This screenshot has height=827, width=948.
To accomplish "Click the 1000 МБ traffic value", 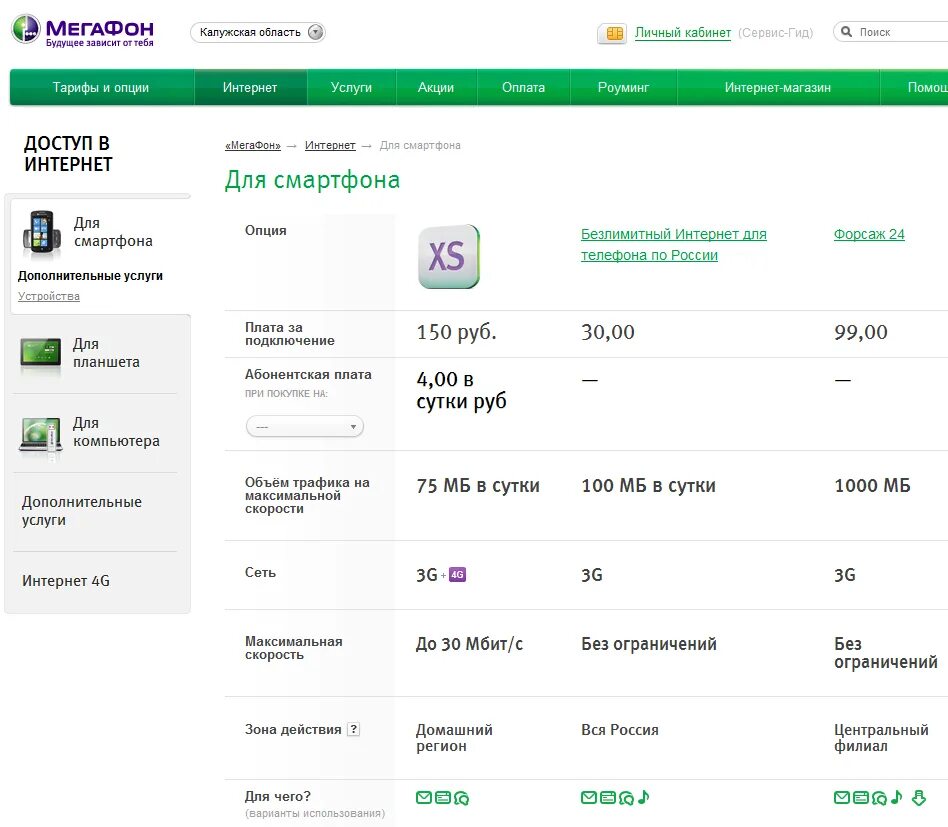I will [x=872, y=485].
